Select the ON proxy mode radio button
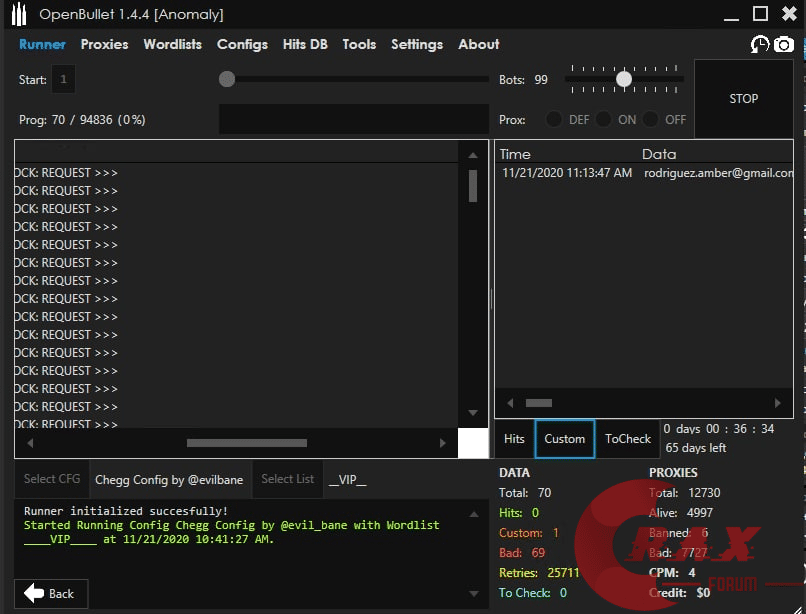Screen dimensions: 806x614 603,119
